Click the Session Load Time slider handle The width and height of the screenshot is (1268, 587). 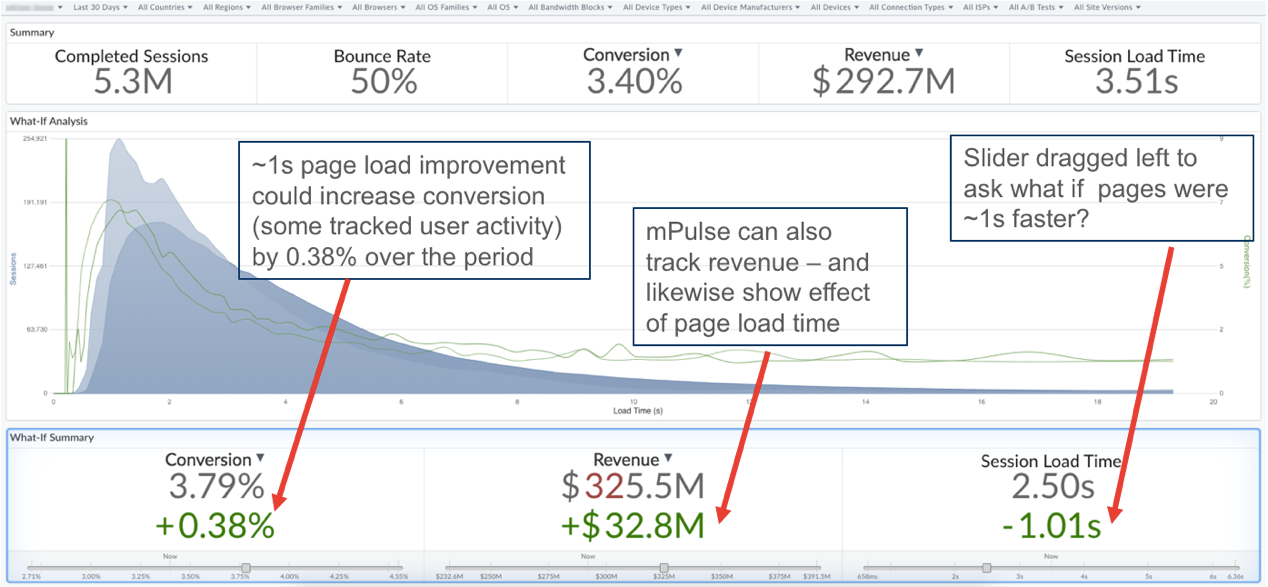987,567
